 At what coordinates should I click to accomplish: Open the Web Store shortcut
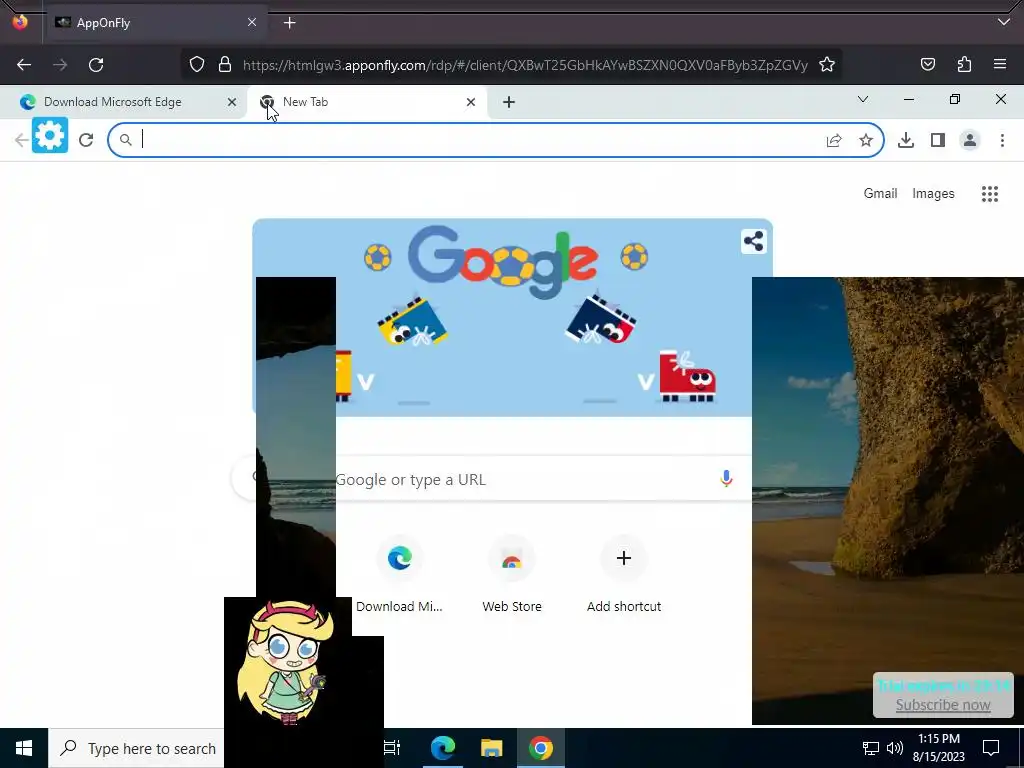512,574
